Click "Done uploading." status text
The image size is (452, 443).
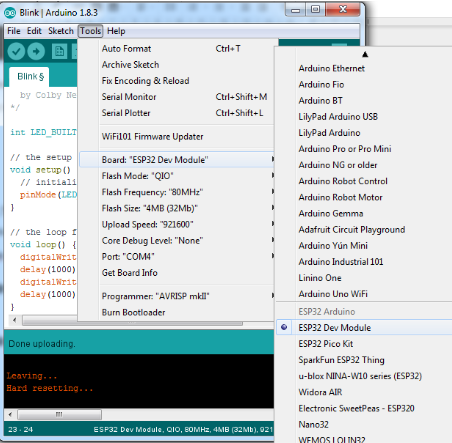pos(42,344)
